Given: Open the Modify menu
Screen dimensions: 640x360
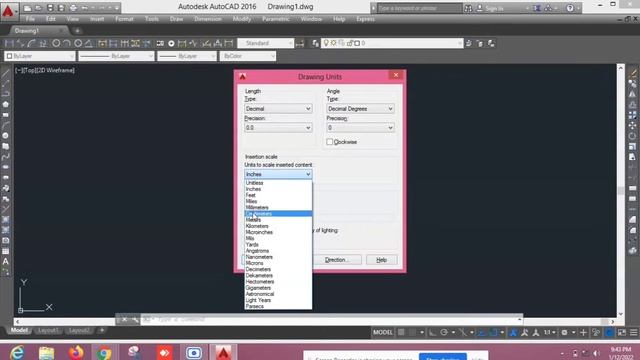Looking at the screenshot, I should point(242,19).
